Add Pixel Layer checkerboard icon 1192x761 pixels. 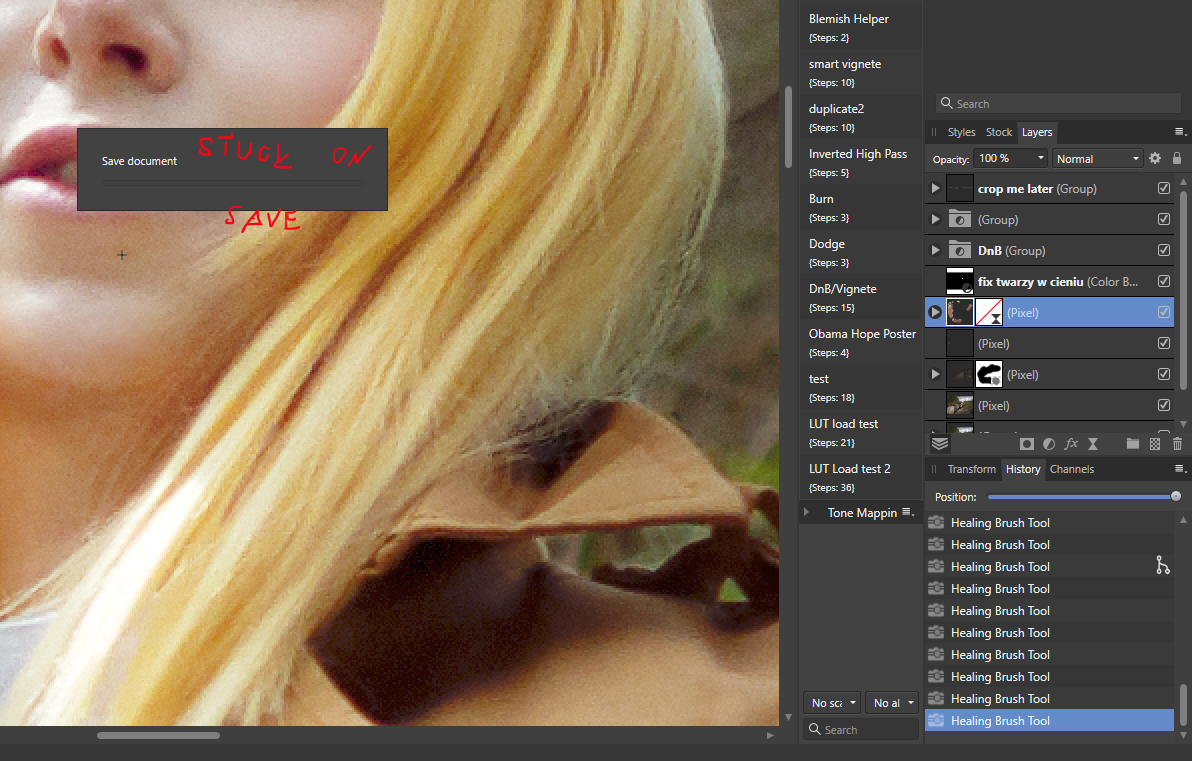point(1156,444)
